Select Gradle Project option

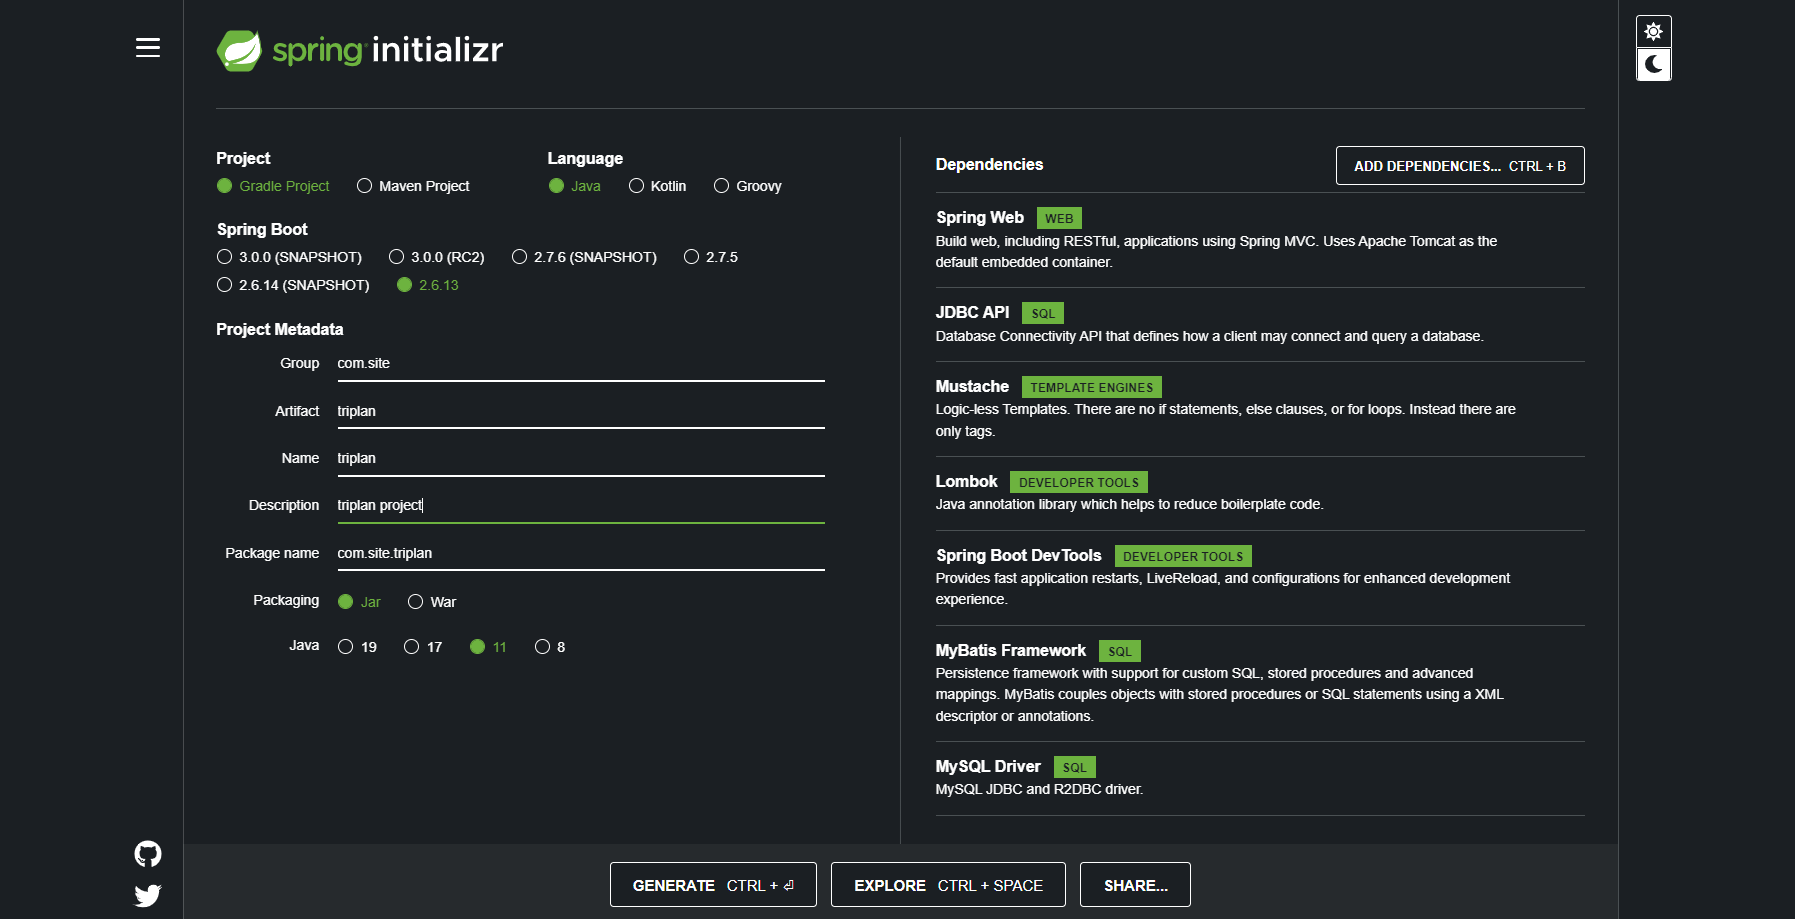[x=273, y=186]
